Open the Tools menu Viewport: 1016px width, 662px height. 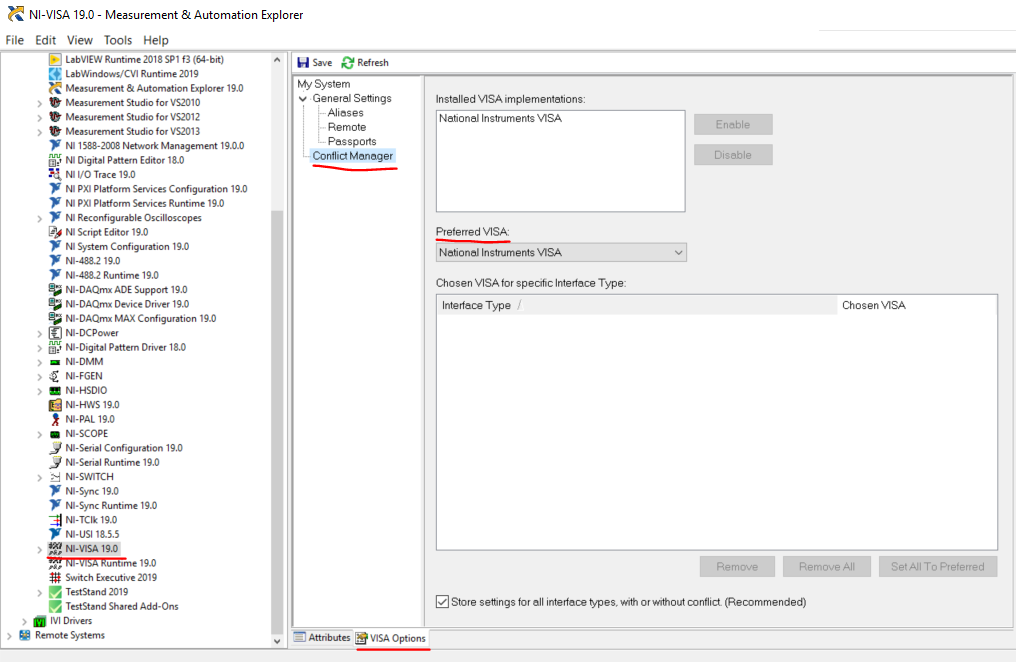point(117,40)
